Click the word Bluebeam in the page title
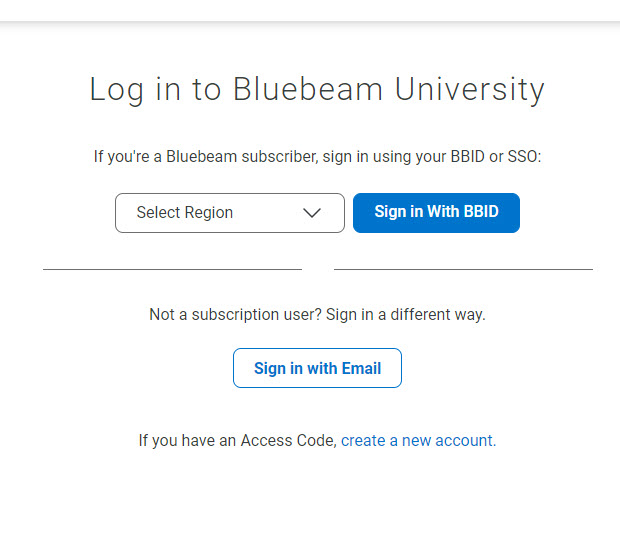 click(308, 89)
